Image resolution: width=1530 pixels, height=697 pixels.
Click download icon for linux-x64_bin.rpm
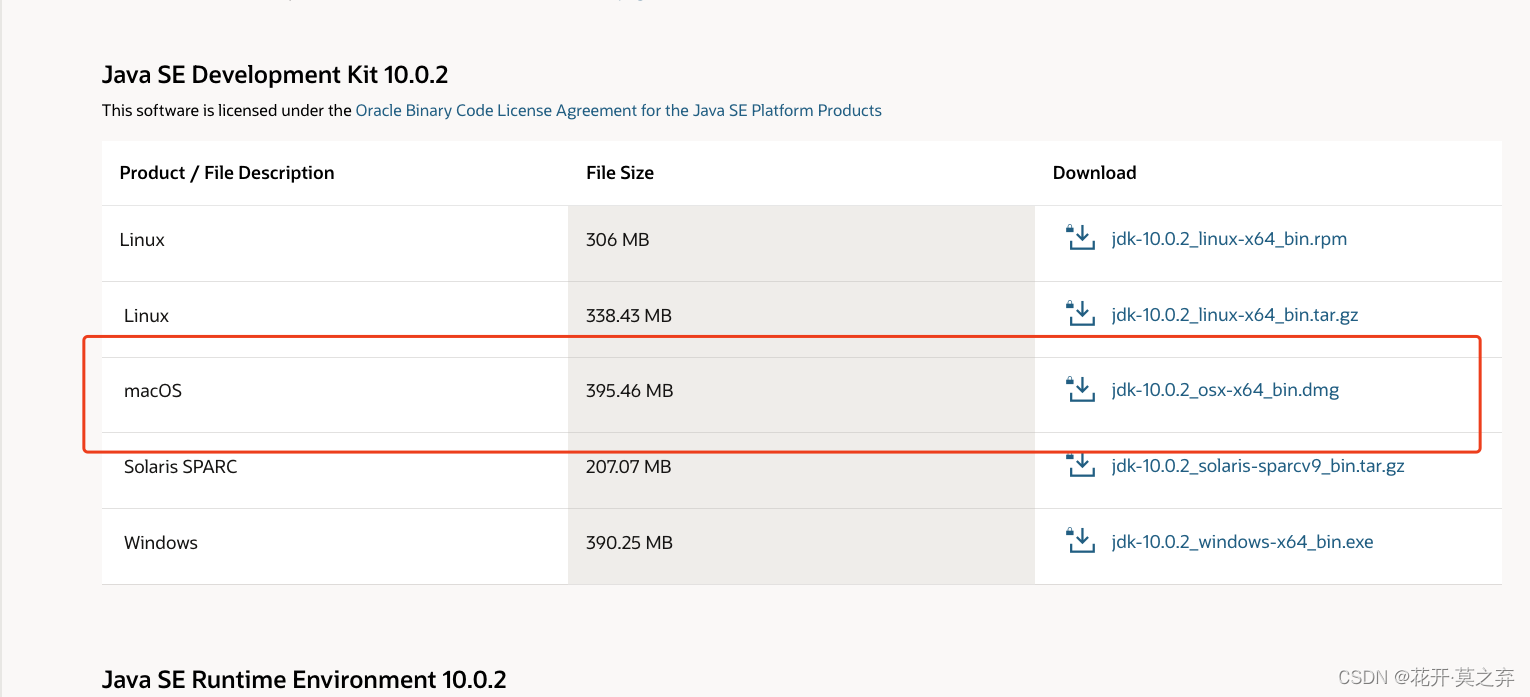pyautogui.click(x=1081, y=238)
